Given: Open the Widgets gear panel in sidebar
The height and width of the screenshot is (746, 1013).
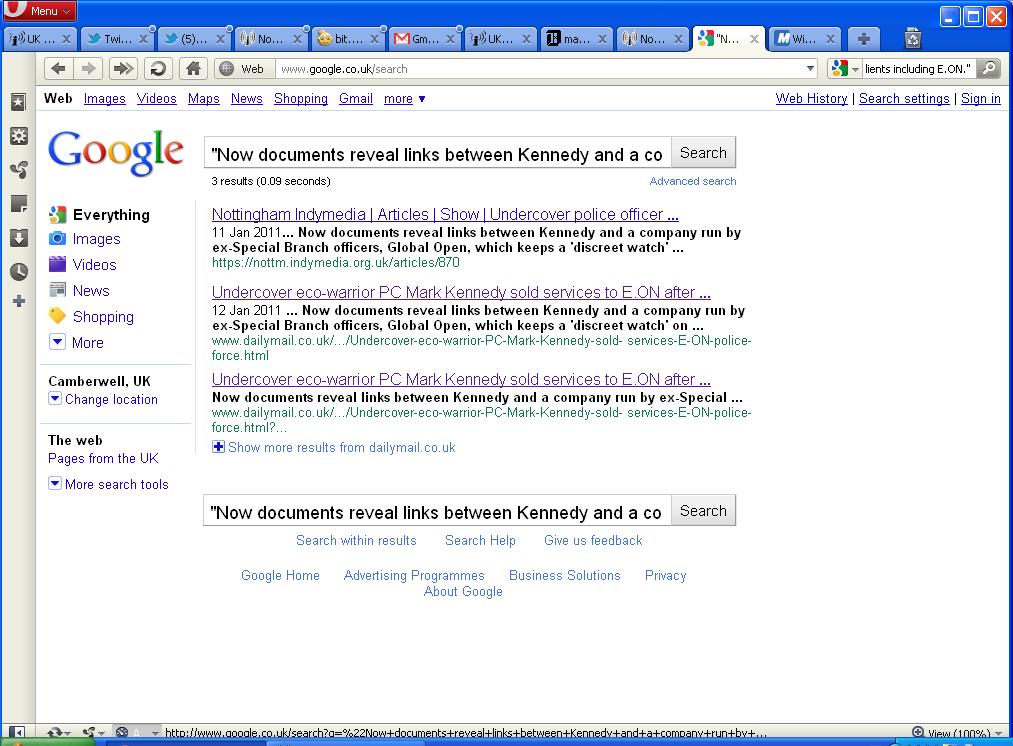Looking at the screenshot, I should pyautogui.click(x=18, y=136).
